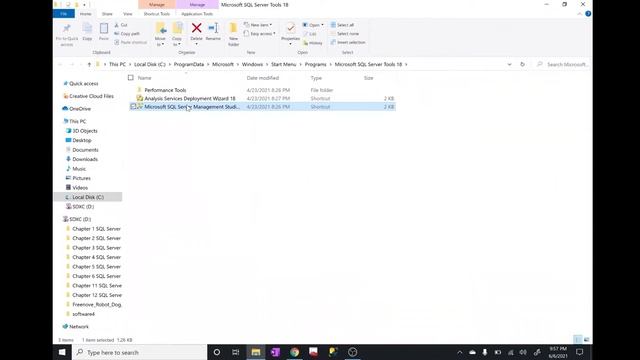
Task: Switch to the Home tab
Action: pyautogui.click(x=85, y=14)
